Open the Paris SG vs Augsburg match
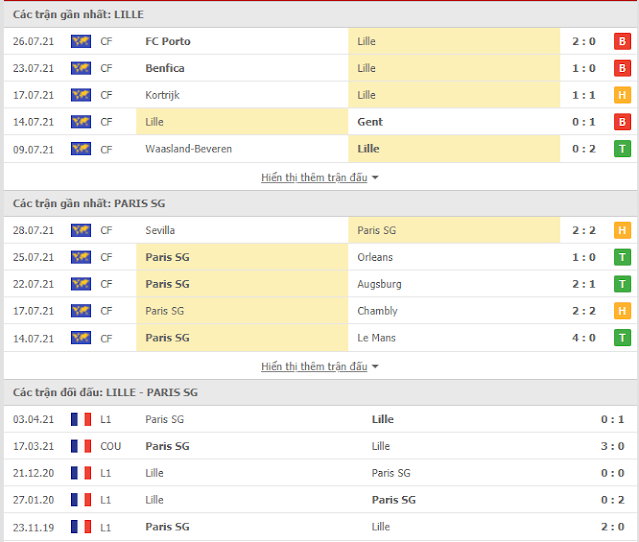Viewport: 639px width, 542px height. (320, 284)
